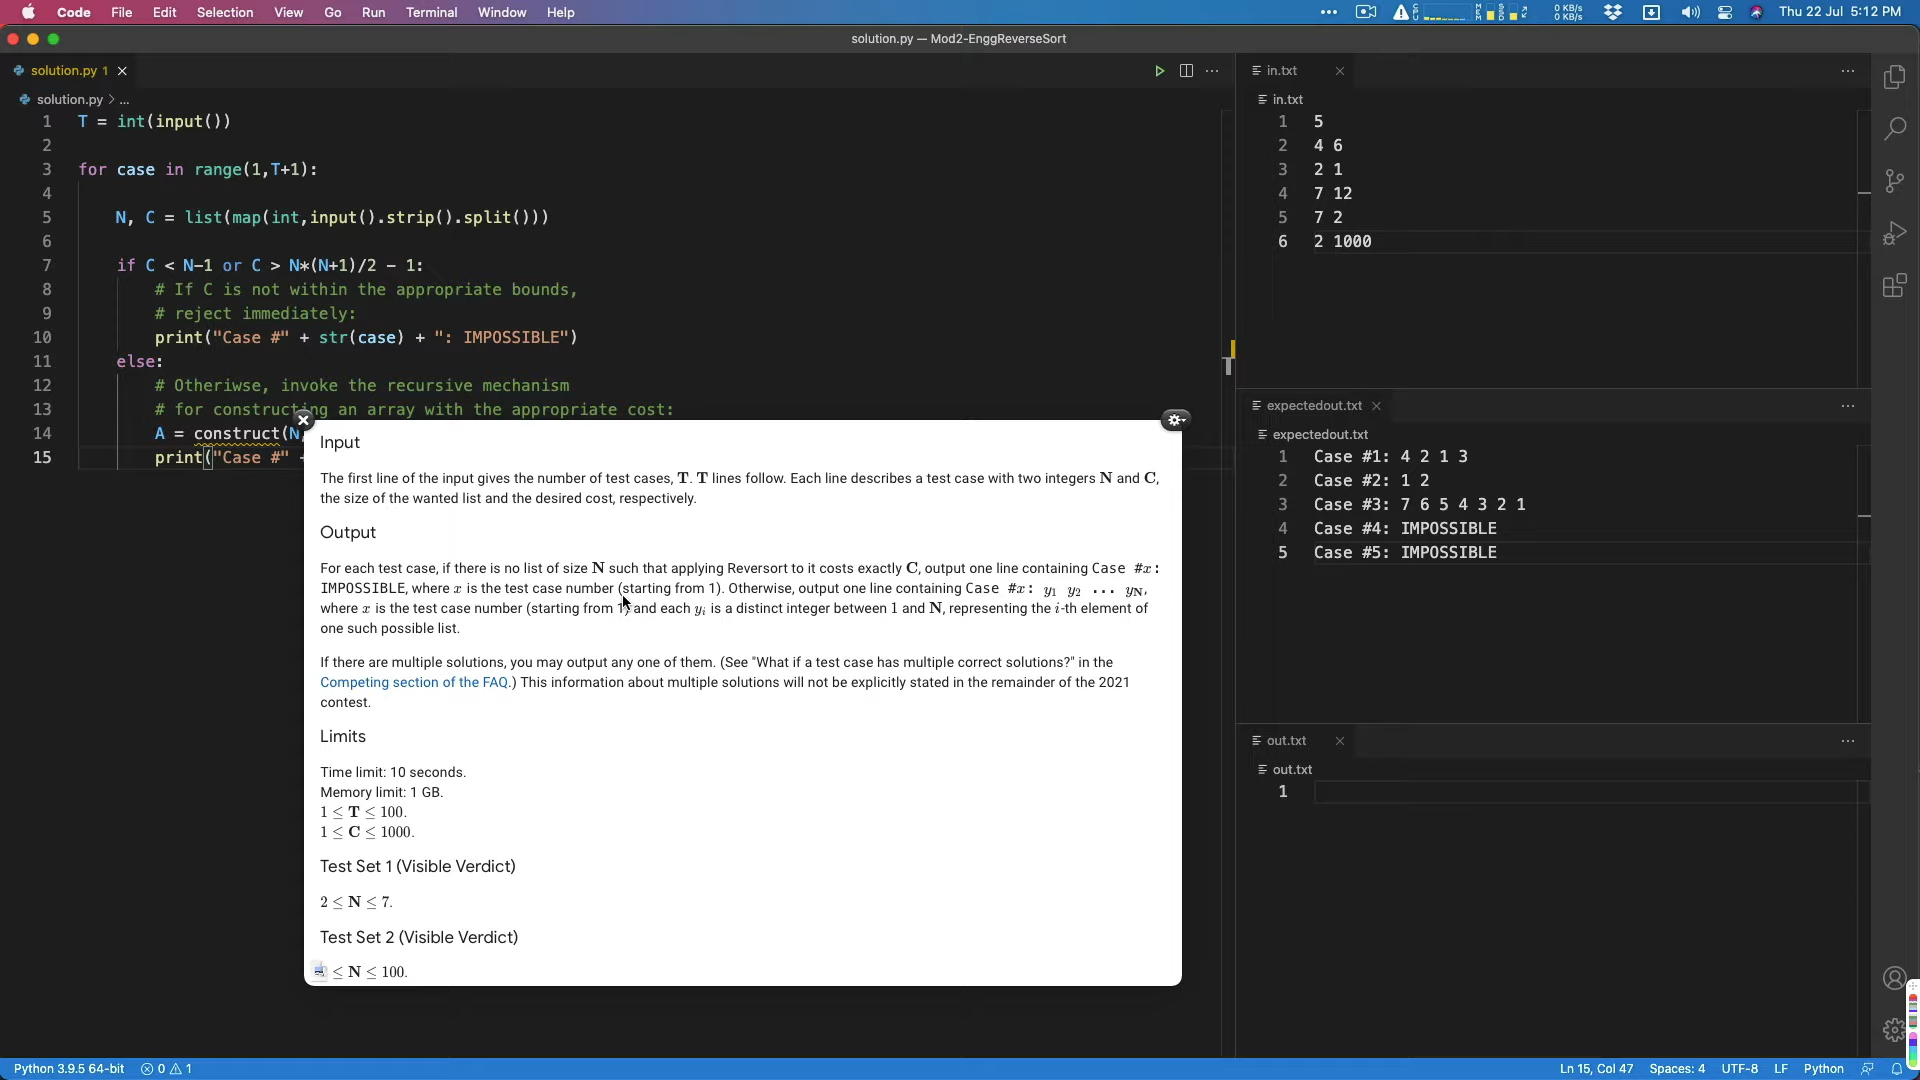The width and height of the screenshot is (1920, 1080).
Task: Open the Manage gear icon in the activity bar
Action: [1894, 1030]
